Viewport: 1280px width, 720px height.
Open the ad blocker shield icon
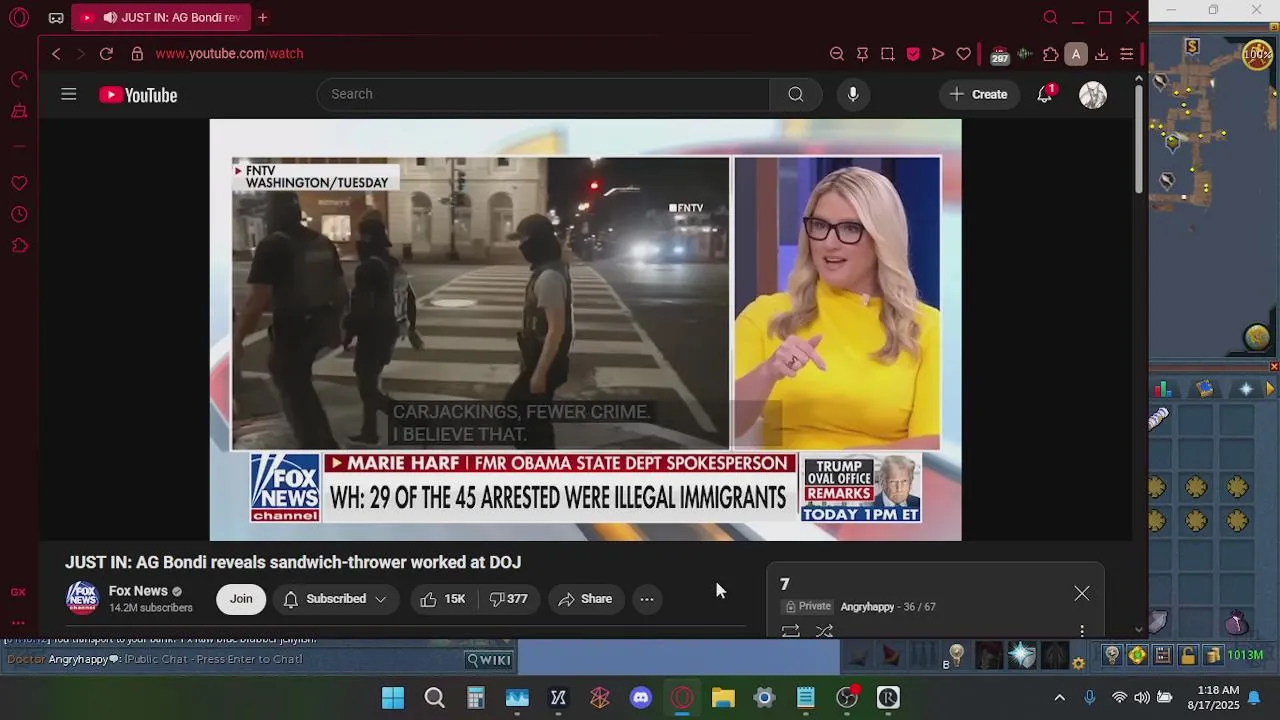[913, 54]
